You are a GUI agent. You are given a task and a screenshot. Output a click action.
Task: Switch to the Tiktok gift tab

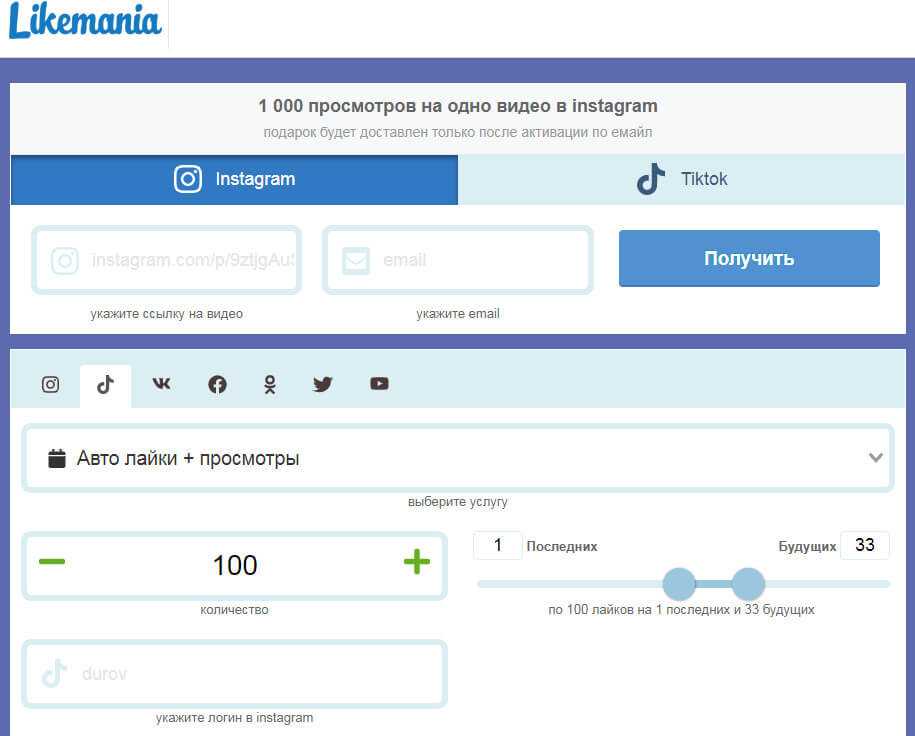pos(682,180)
